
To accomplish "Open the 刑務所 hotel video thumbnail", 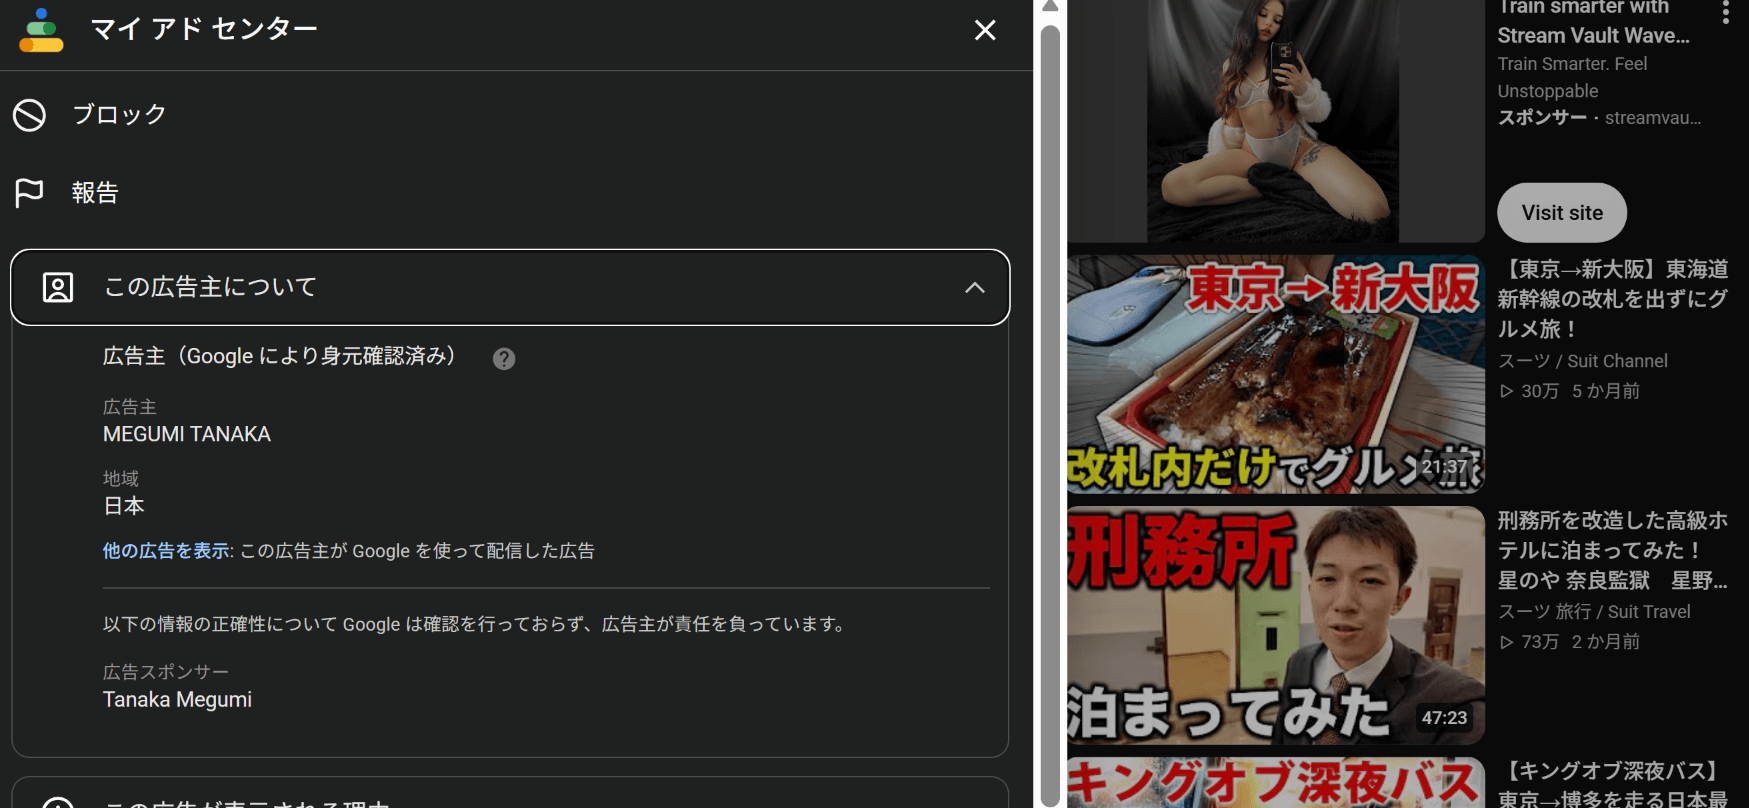I will [1276, 625].
